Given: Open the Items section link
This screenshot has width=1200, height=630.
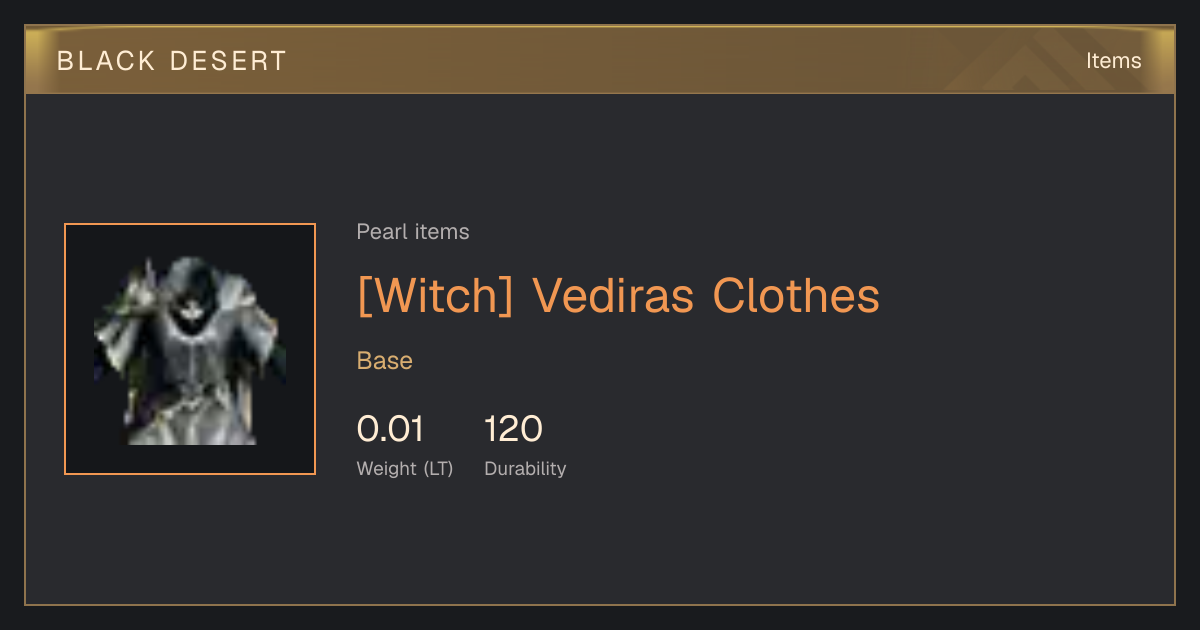Looking at the screenshot, I should point(1113,61).
